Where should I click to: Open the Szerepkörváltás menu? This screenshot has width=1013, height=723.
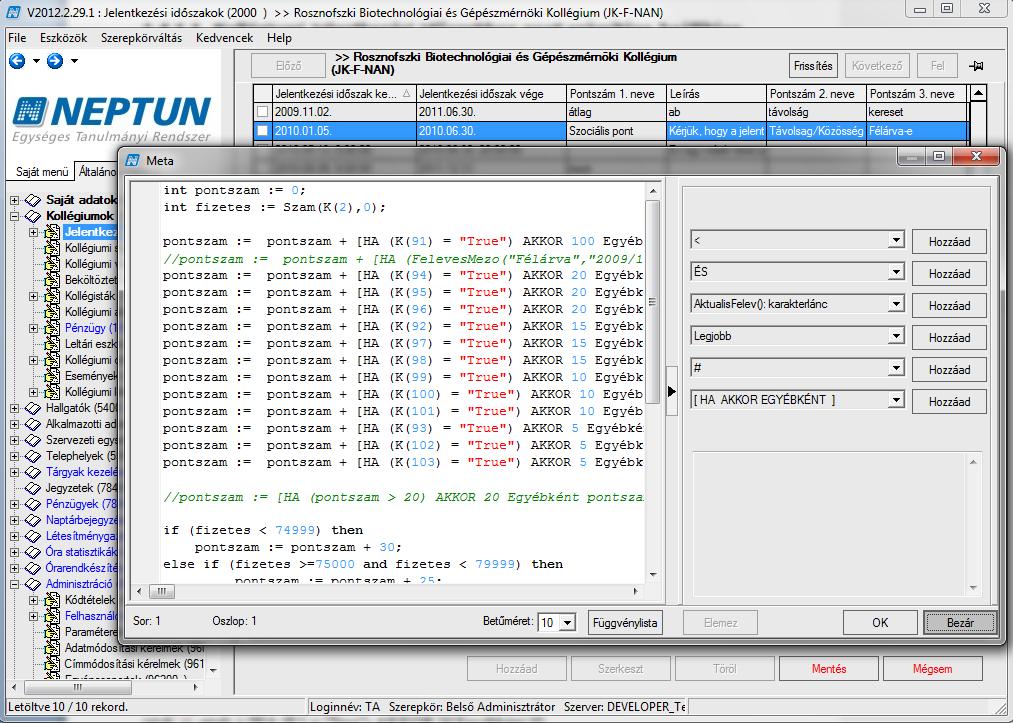point(141,38)
